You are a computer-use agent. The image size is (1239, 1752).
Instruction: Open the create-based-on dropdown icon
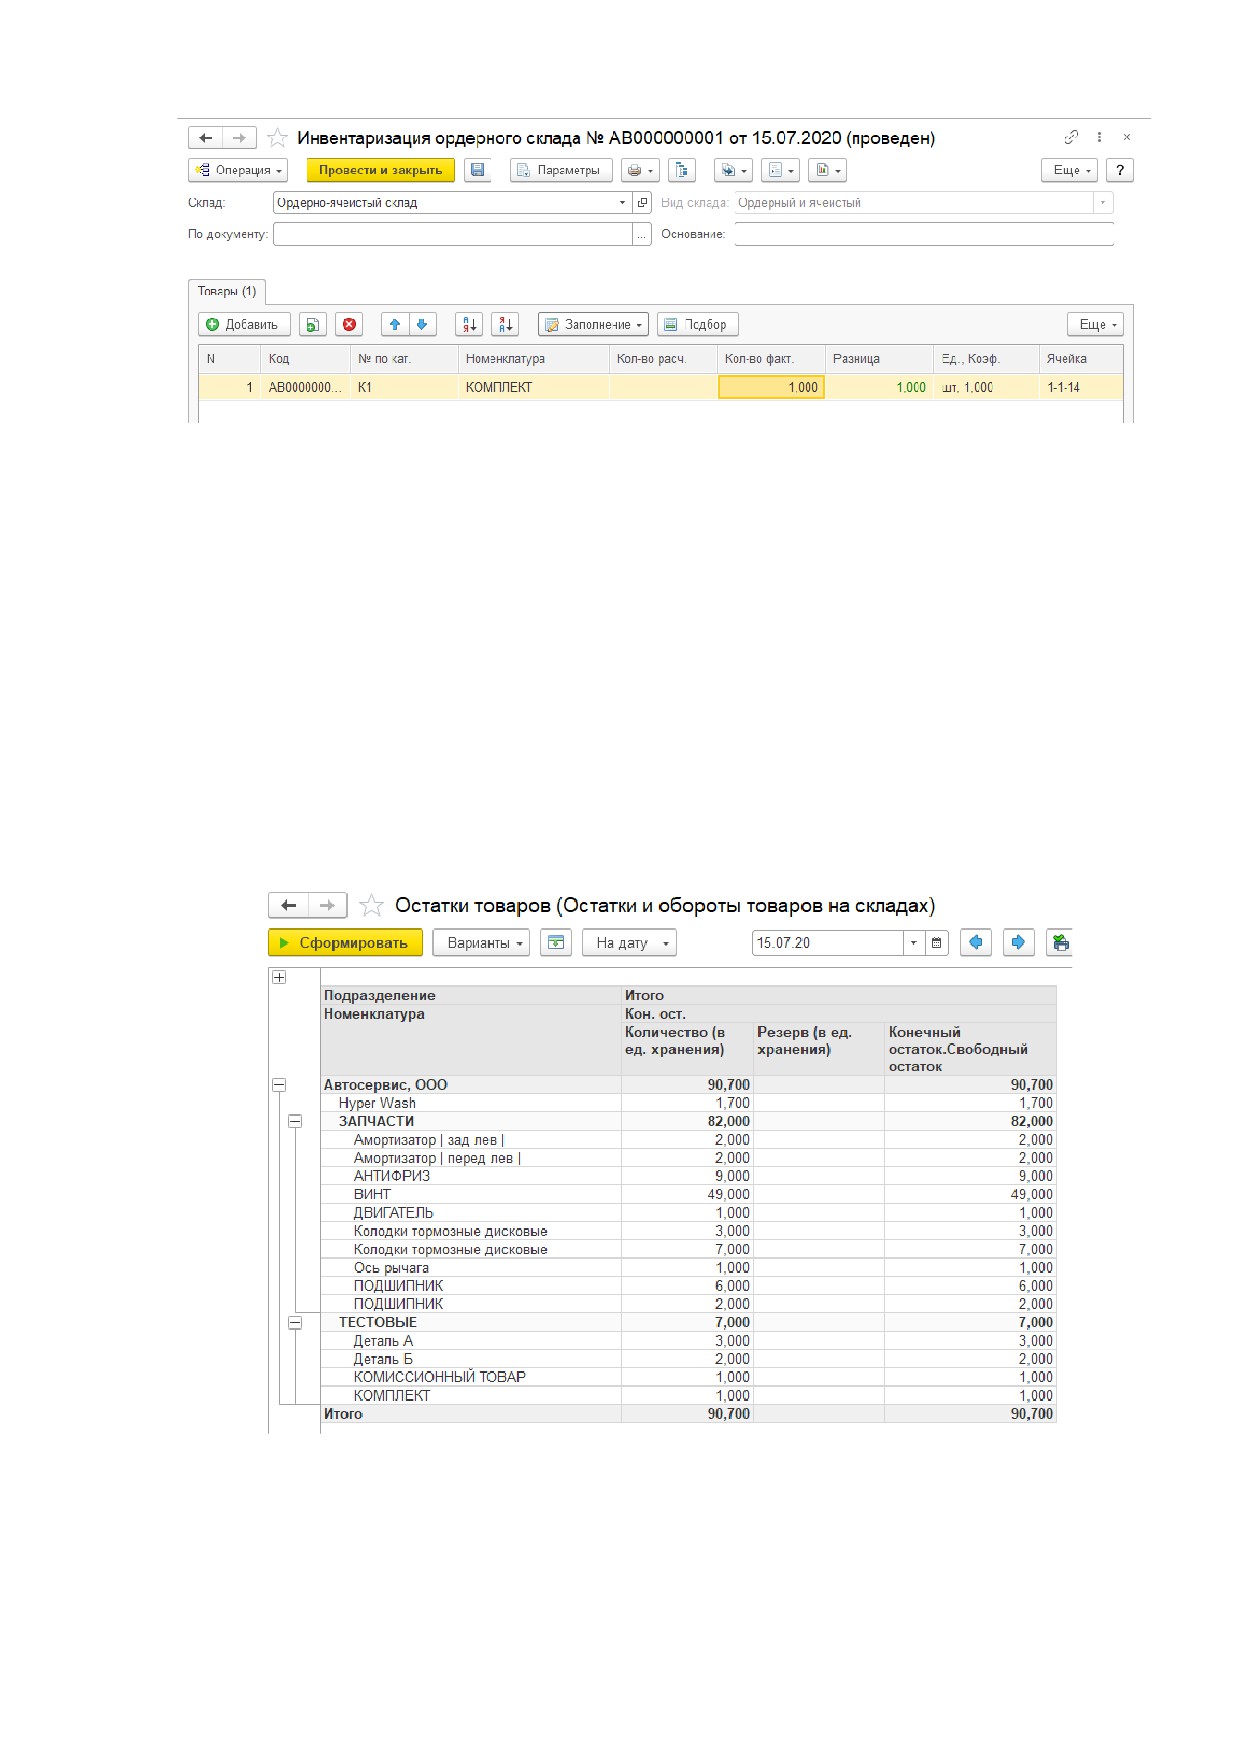point(734,170)
